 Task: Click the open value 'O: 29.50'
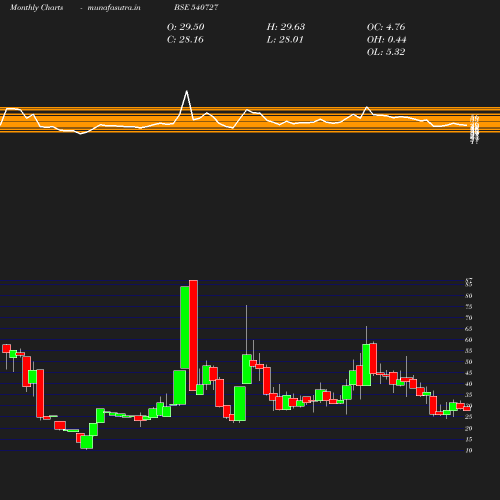pos(185,27)
